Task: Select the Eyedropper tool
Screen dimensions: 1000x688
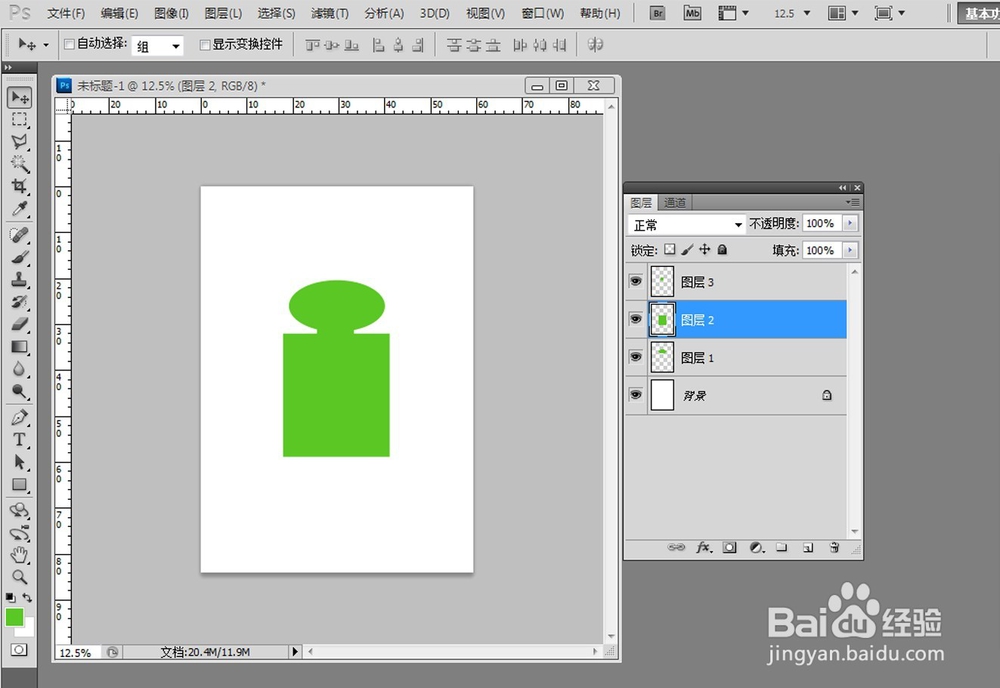Action: tap(20, 209)
